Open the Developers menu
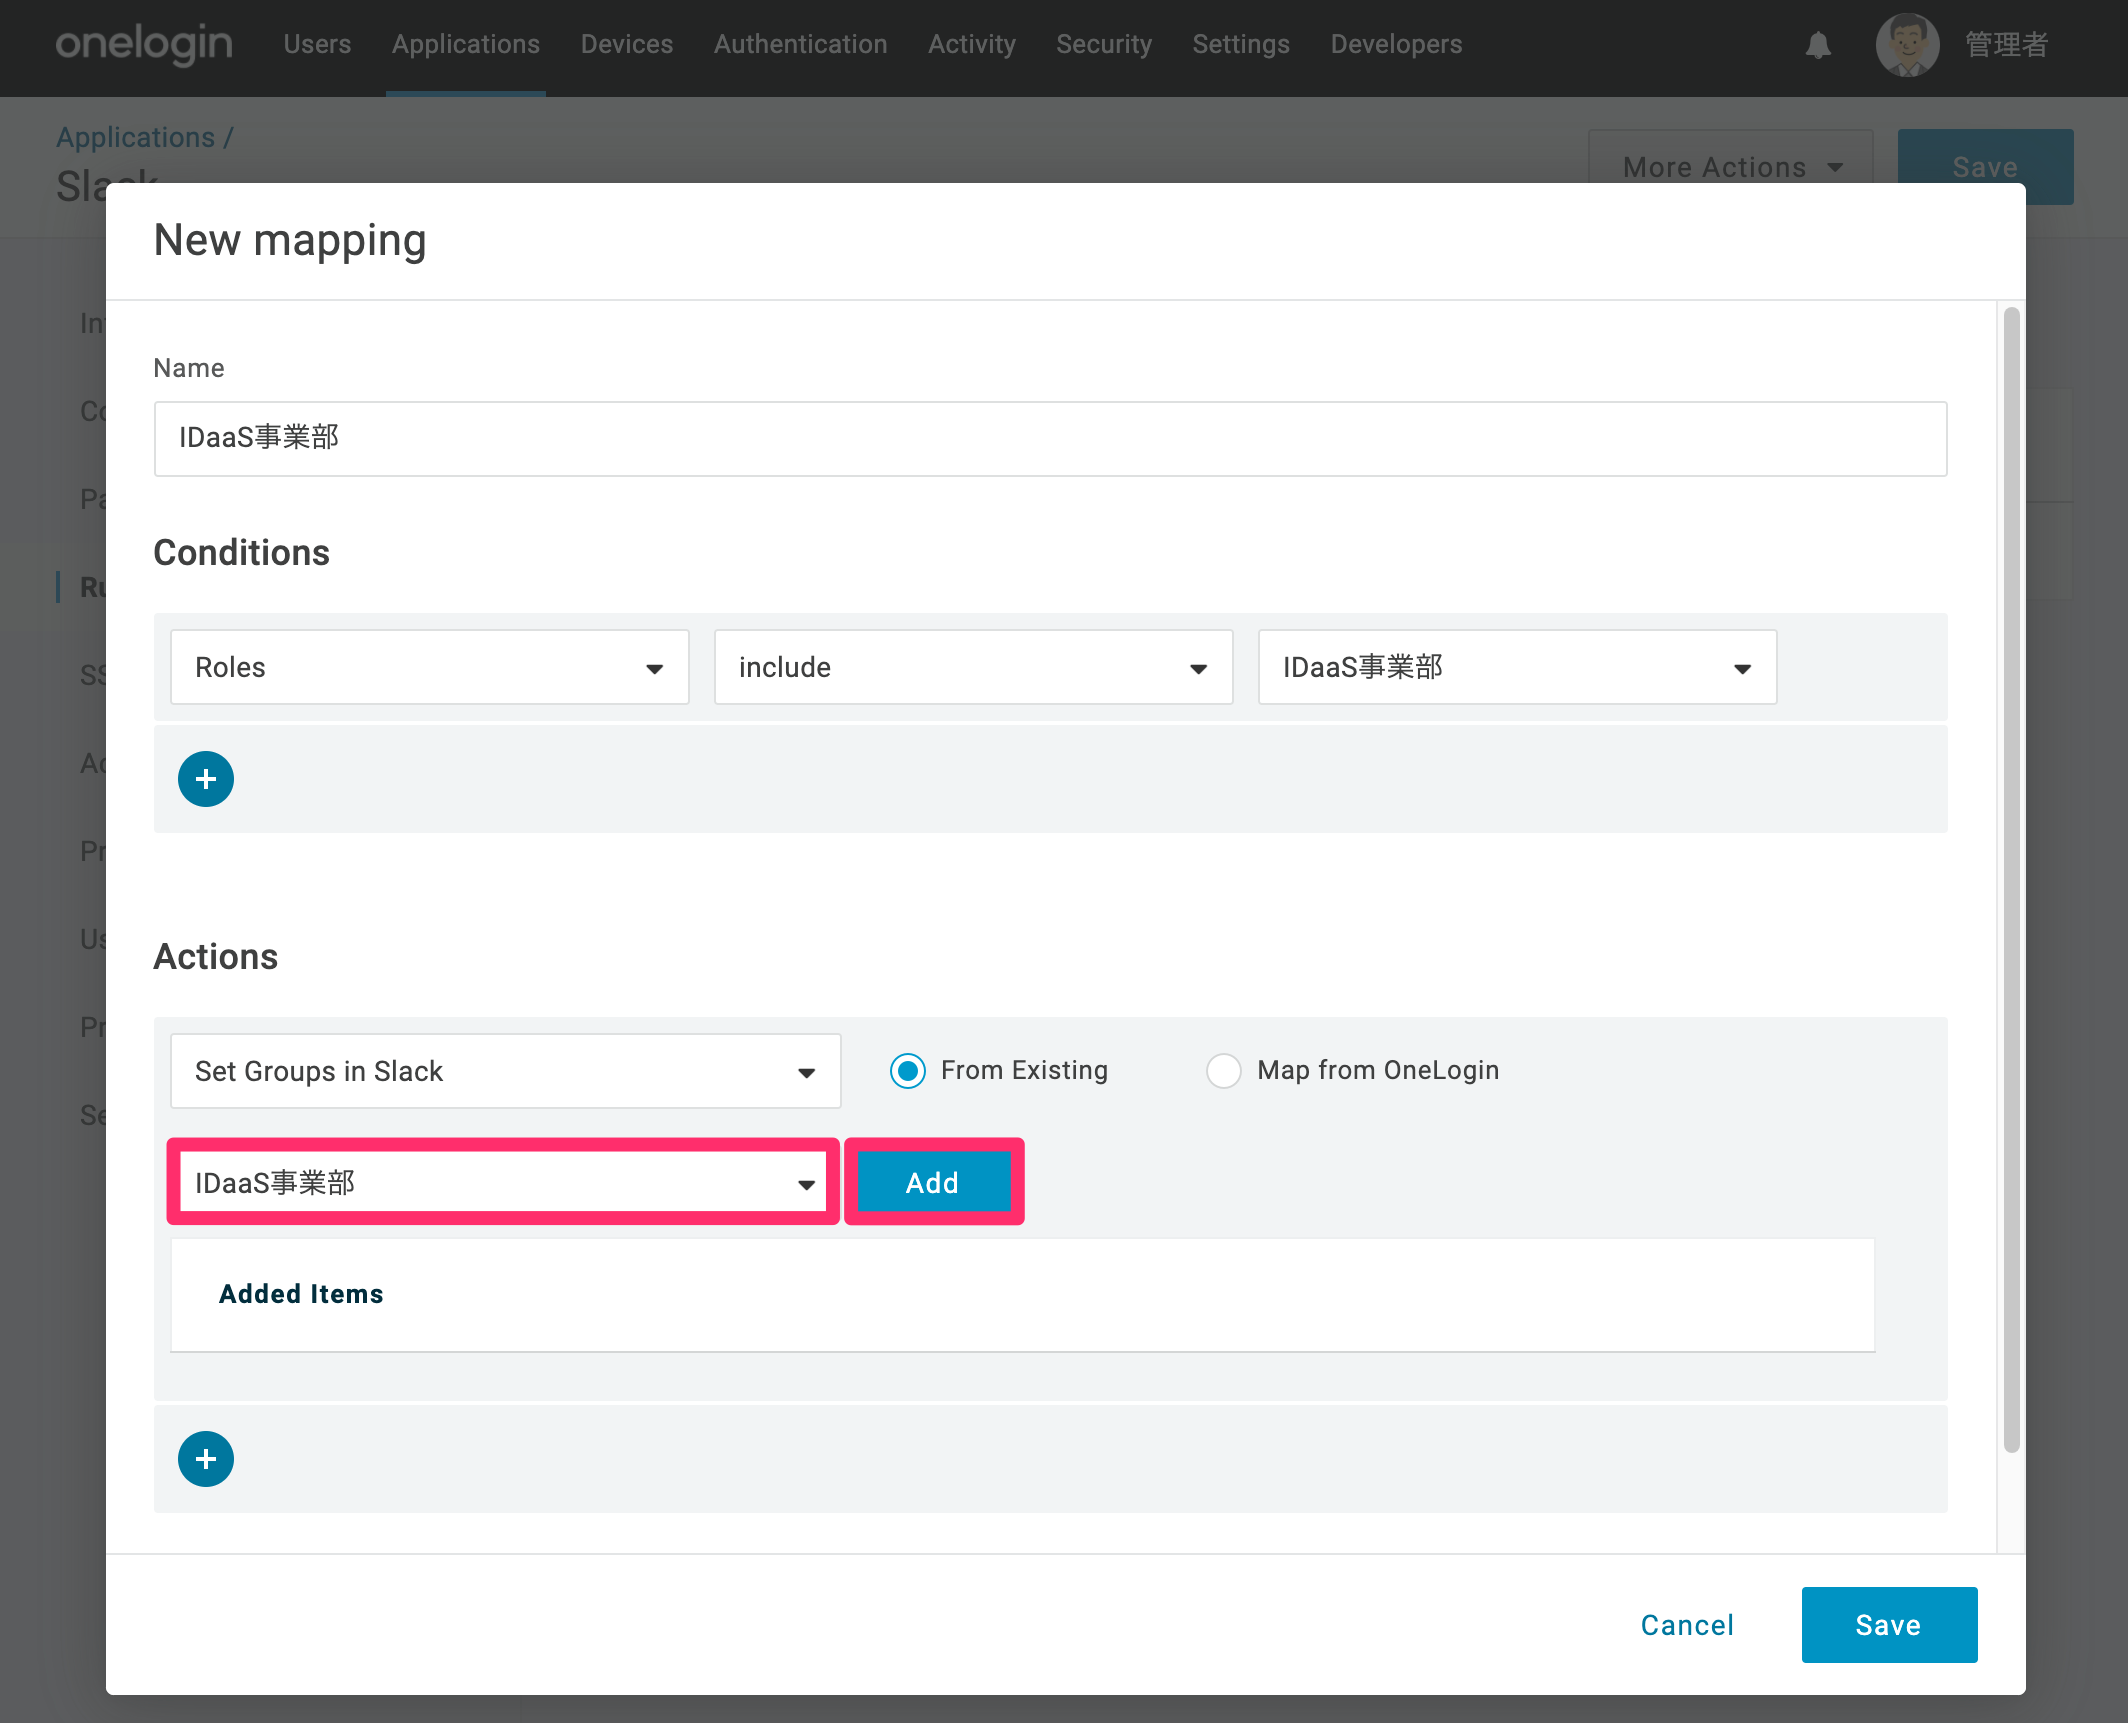Viewport: 2128px width, 1723px height. tap(1396, 44)
